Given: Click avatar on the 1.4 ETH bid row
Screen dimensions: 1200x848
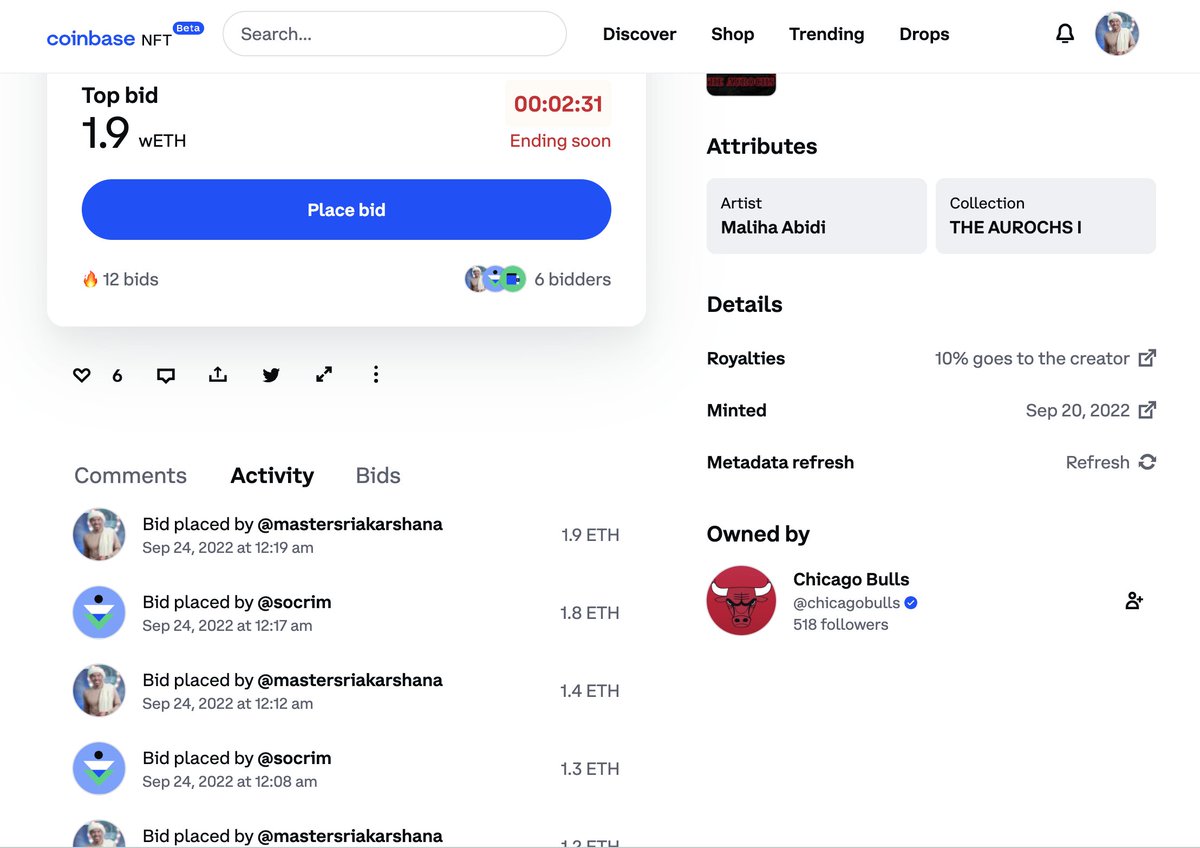Looking at the screenshot, I should point(99,690).
